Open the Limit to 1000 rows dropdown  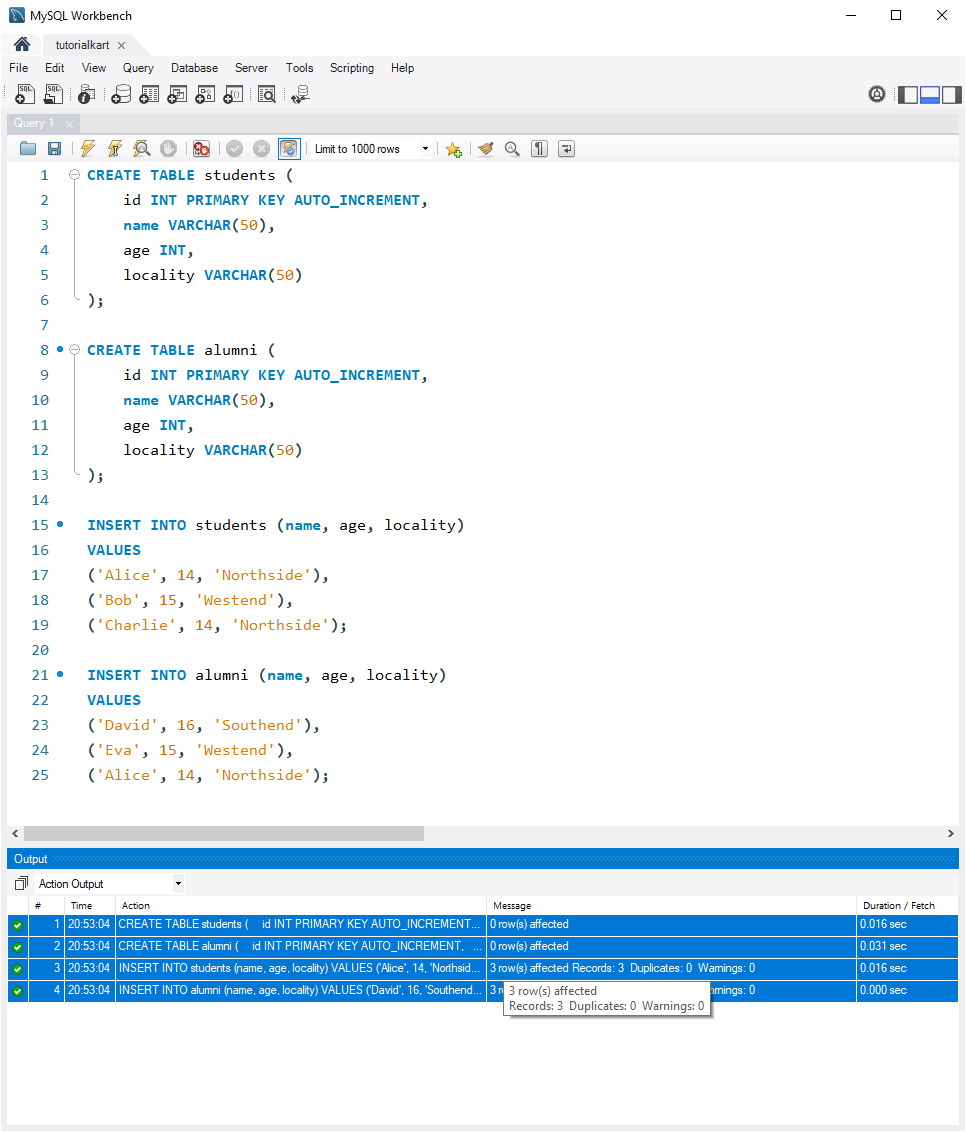pos(371,149)
